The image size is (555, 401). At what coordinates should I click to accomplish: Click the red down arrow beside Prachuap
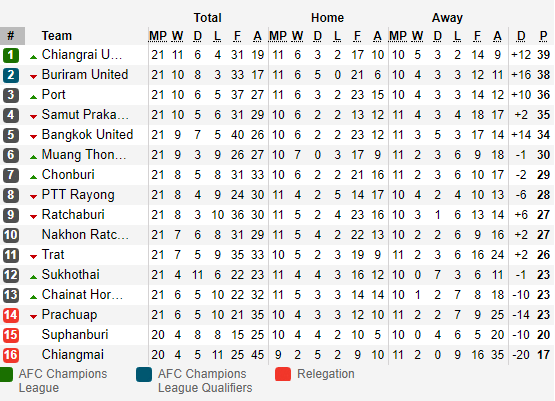pyautogui.click(x=34, y=316)
